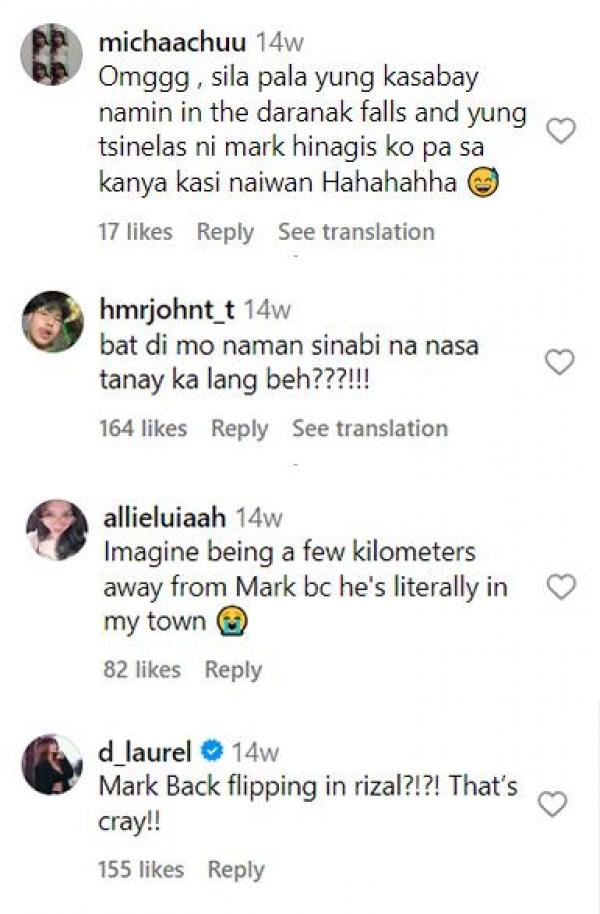
Task: See translation of michaachuu's comment
Action: (356, 232)
